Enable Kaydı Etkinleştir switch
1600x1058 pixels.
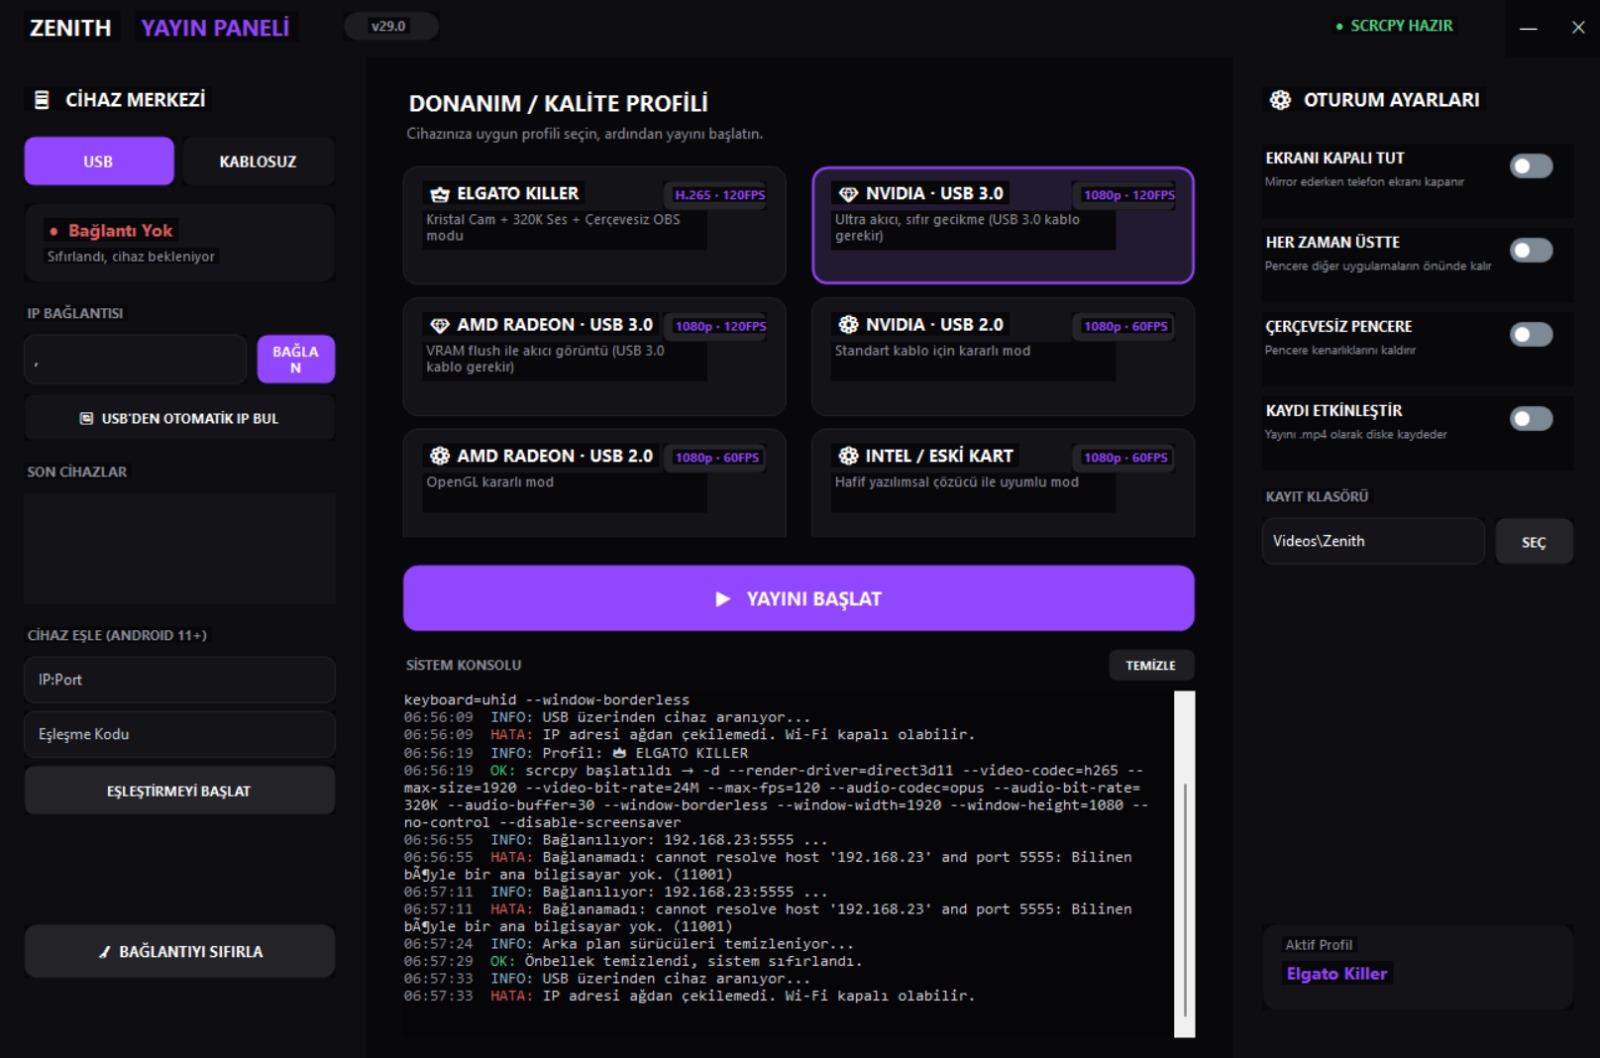(1531, 418)
